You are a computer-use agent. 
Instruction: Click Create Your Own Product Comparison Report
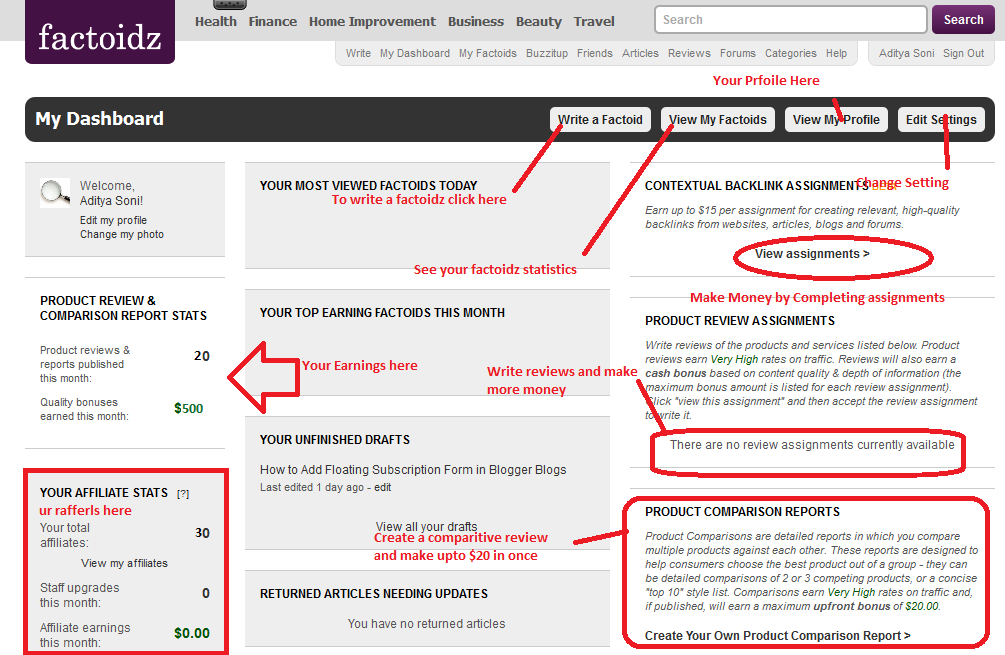point(777,636)
